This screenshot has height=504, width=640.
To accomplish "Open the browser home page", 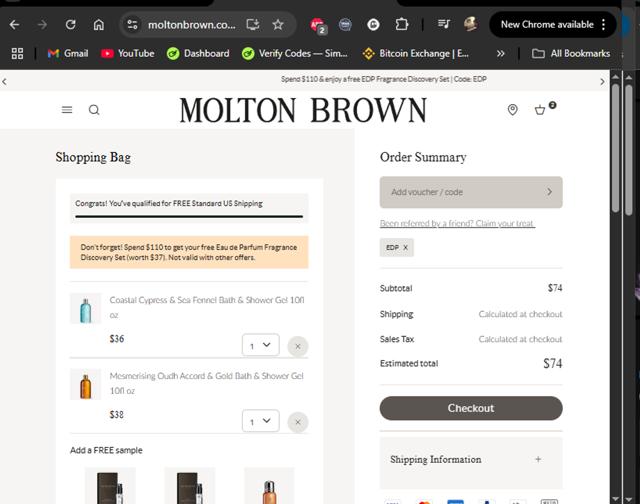I will coord(98,25).
